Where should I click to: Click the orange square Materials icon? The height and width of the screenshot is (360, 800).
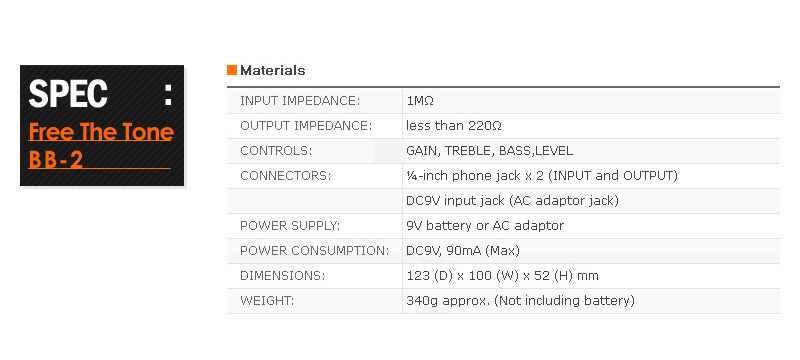pos(232,70)
